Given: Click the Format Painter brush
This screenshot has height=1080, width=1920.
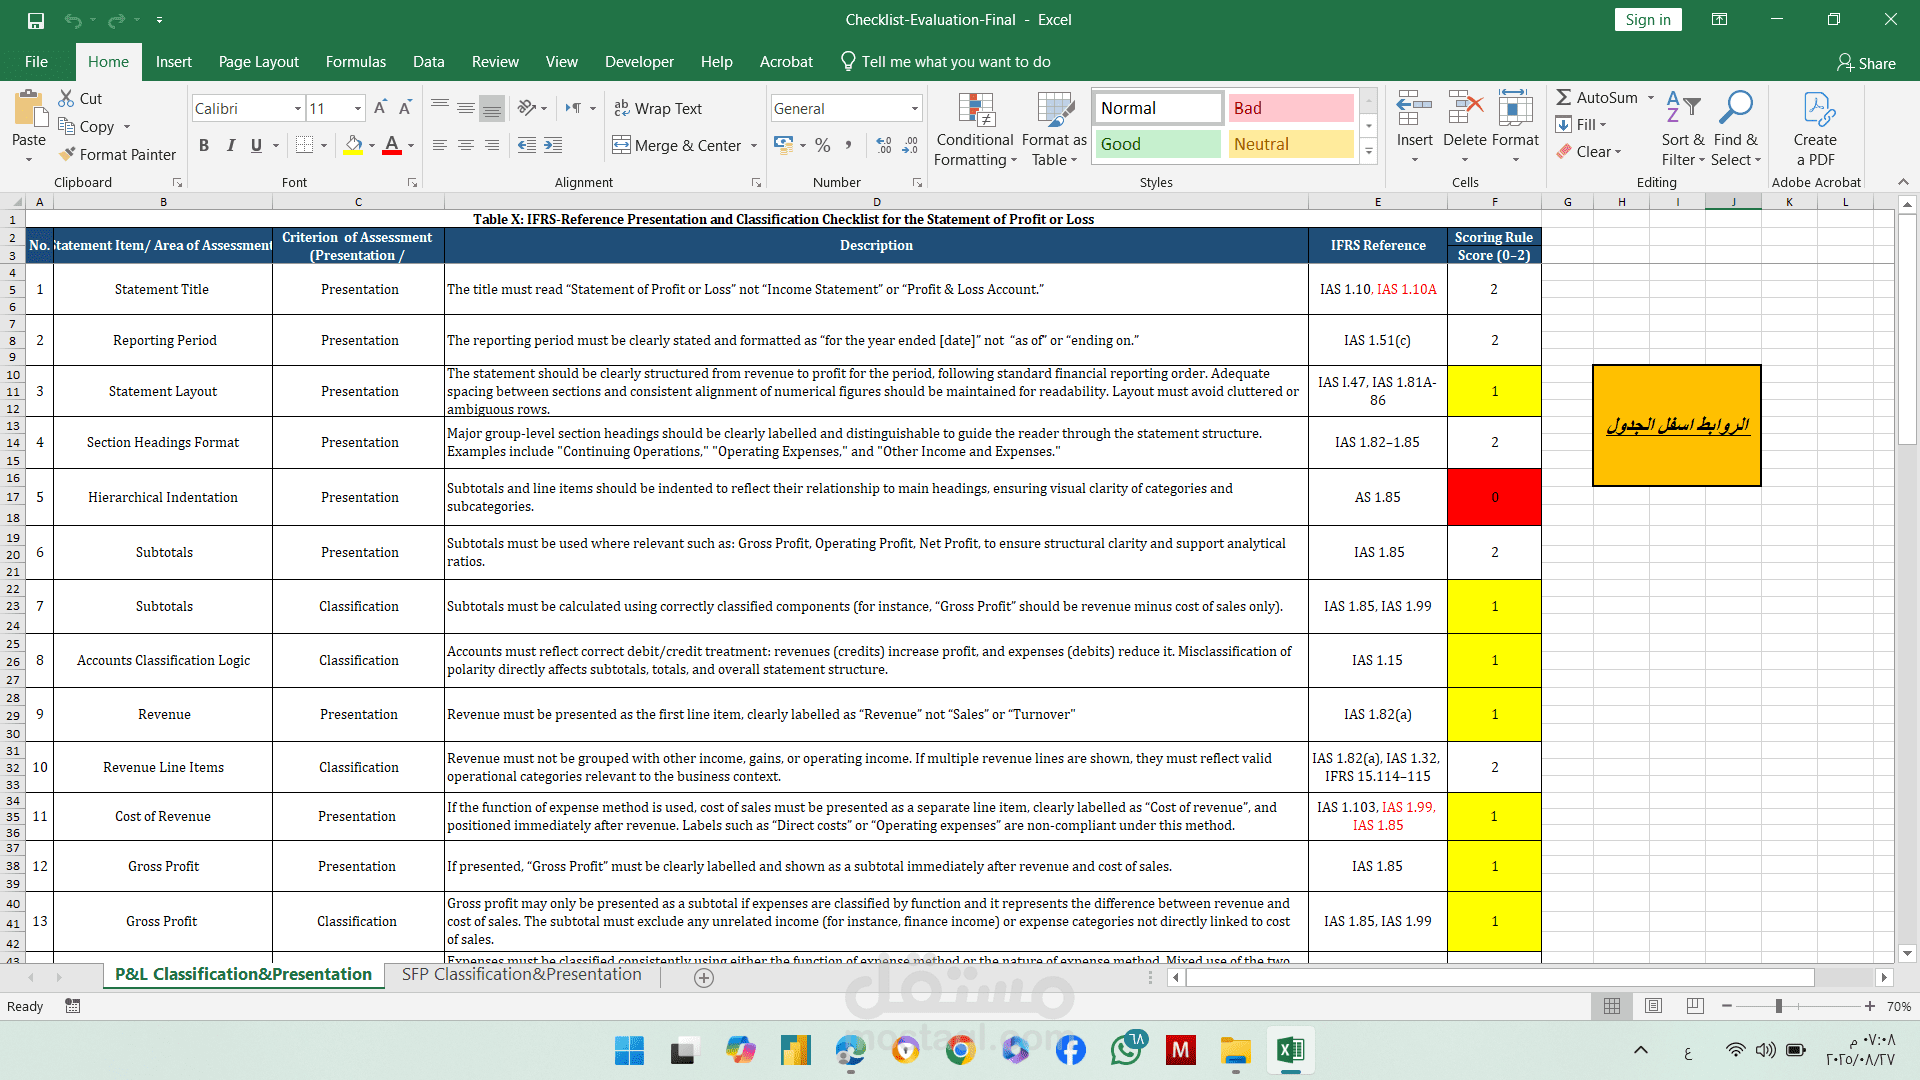Looking at the screenshot, I should pos(67,154).
